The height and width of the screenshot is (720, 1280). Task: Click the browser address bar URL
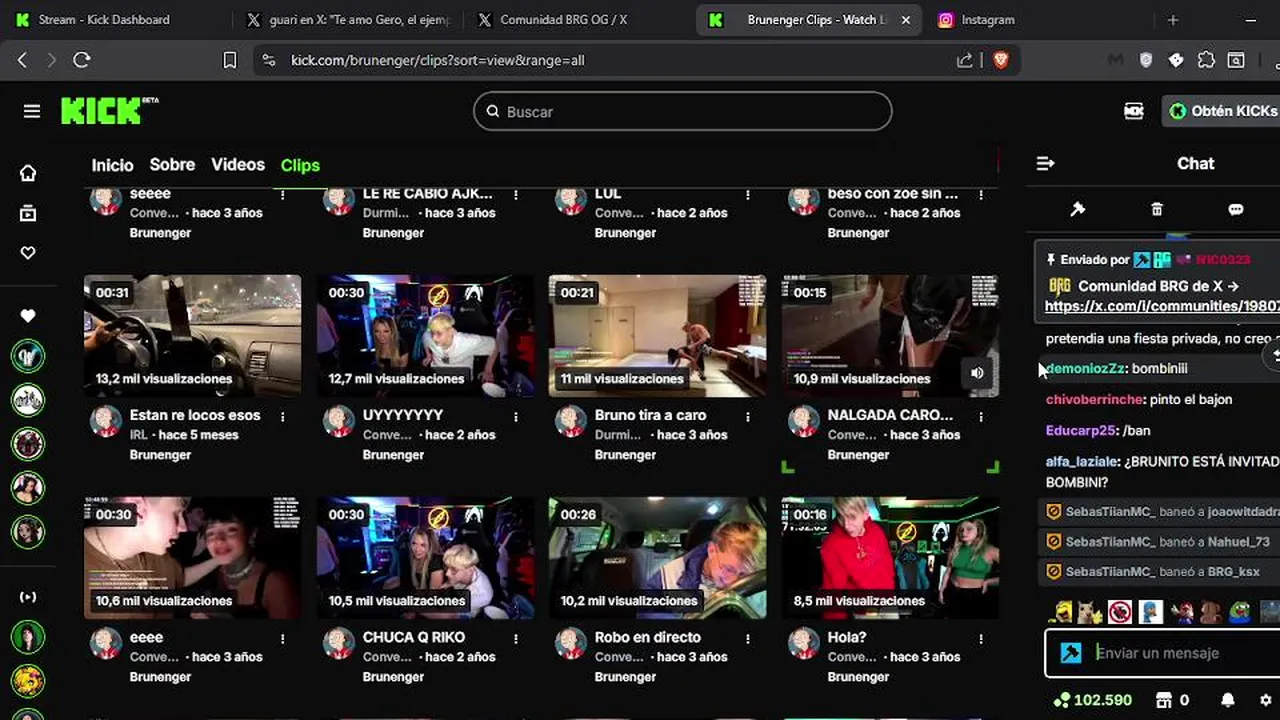coord(437,60)
